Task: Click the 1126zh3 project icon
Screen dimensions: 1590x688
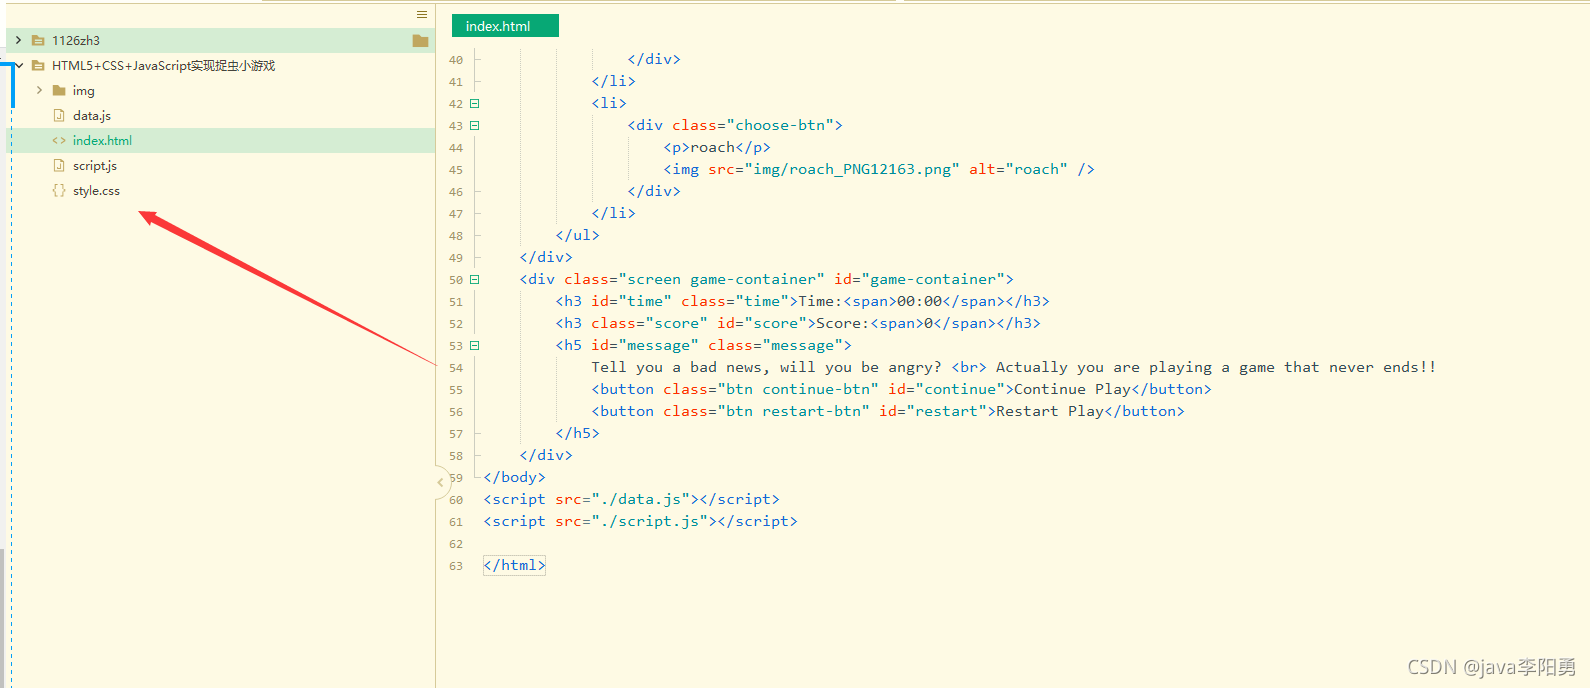Action: [38, 40]
